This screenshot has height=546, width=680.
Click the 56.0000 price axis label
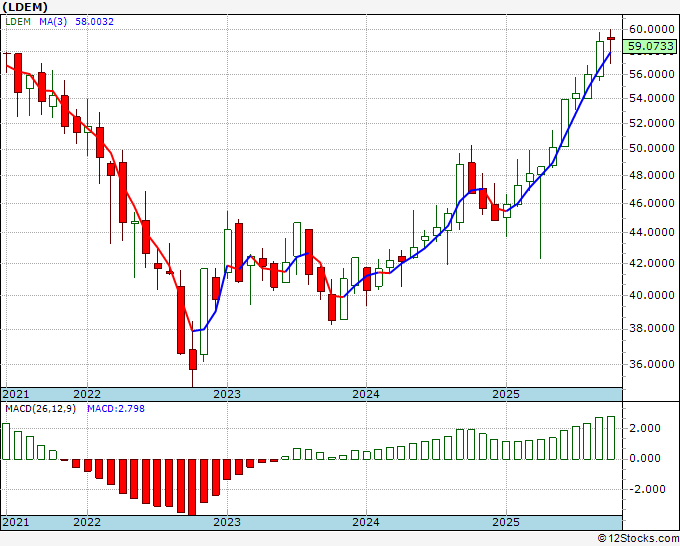click(x=652, y=74)
